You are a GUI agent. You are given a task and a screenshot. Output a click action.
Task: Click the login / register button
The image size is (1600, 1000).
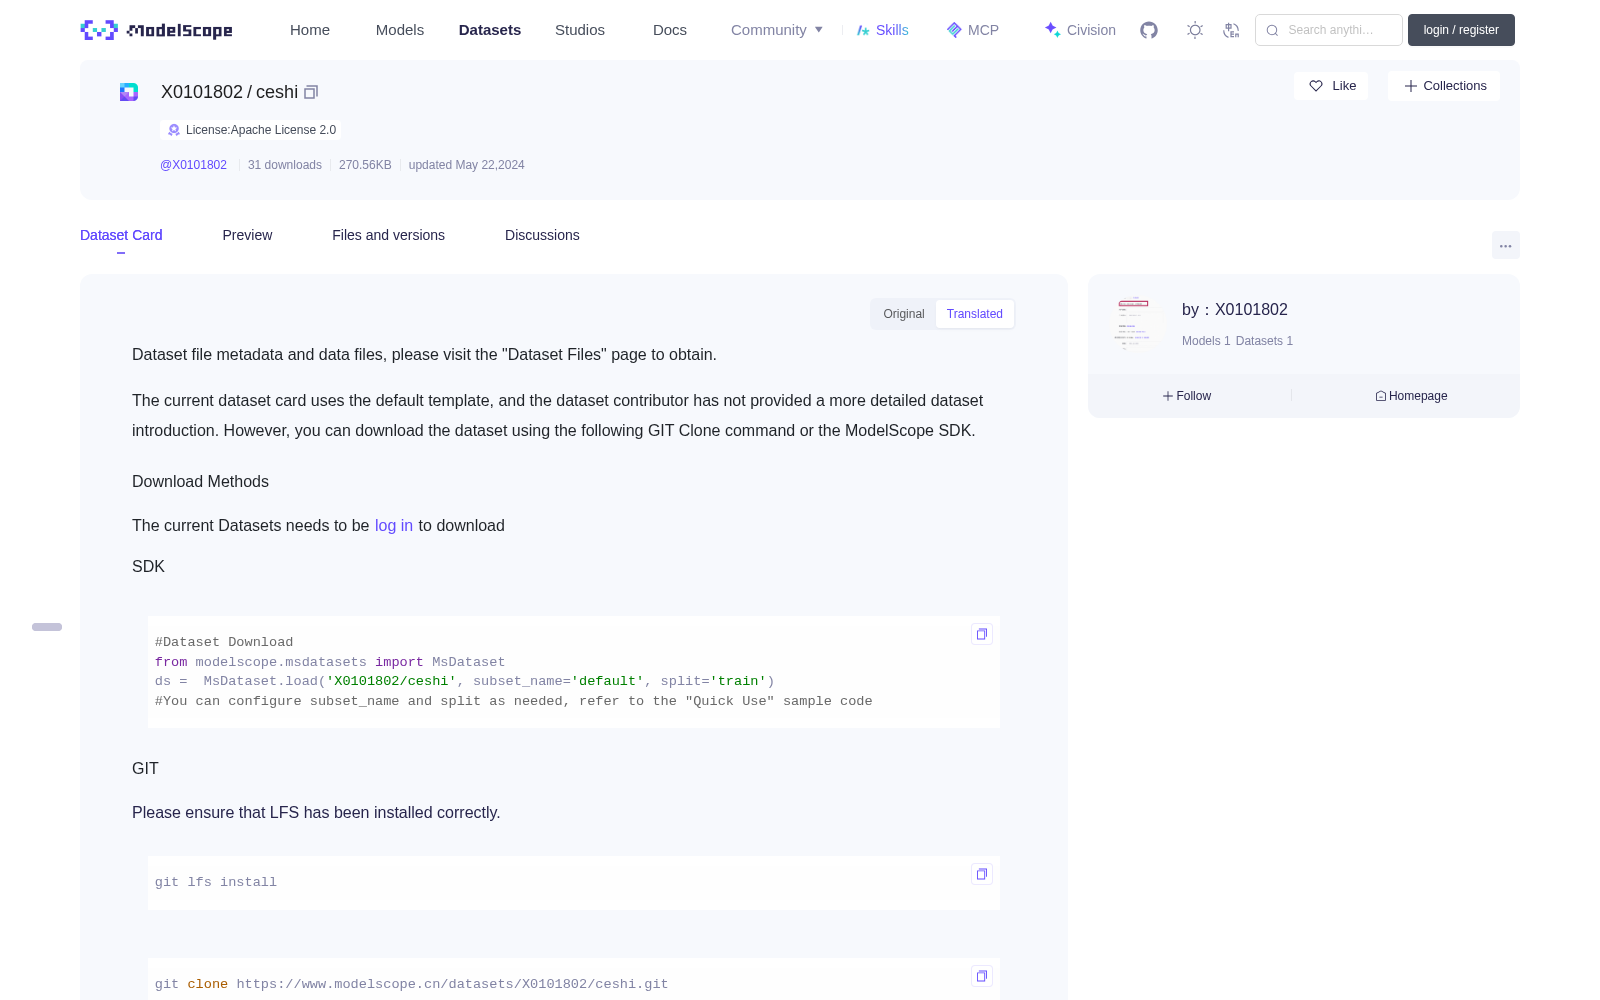[1461, 30]
